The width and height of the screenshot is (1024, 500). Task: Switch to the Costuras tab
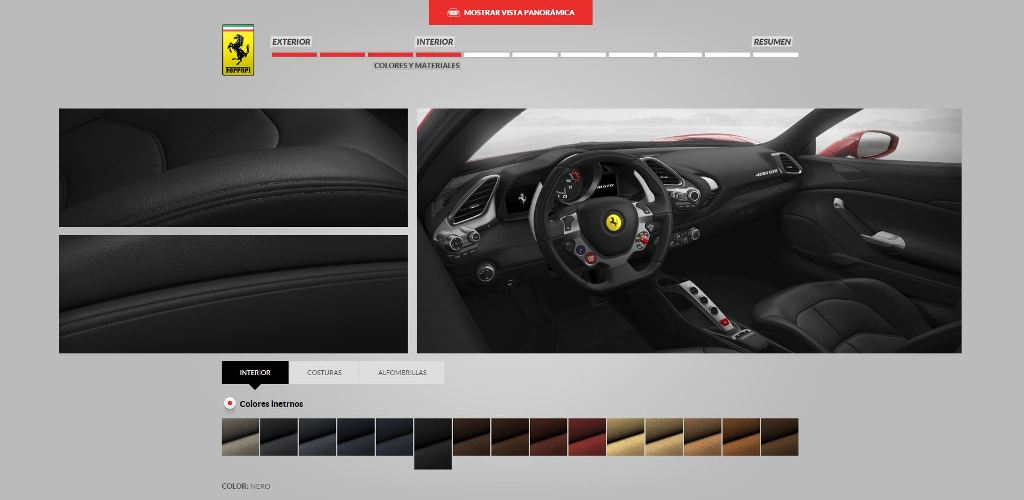324,373
